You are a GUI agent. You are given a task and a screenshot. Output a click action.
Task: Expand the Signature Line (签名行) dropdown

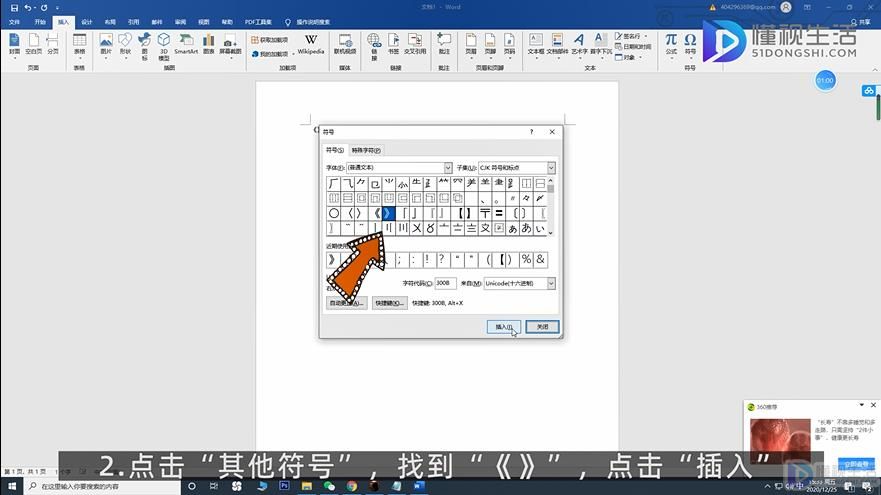(646, 36)
